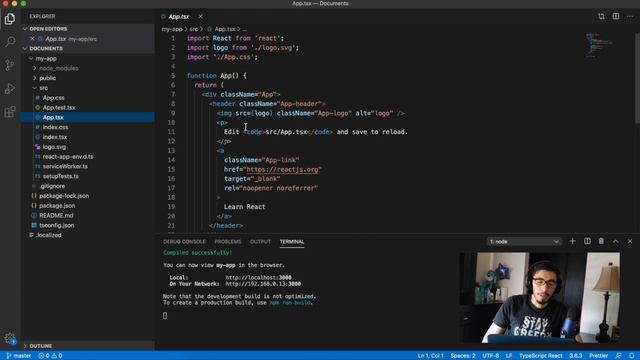This screenshot has width=640, height=360.
Task: Open notifications bell in status bar
Action: click(x=631, y=356)
